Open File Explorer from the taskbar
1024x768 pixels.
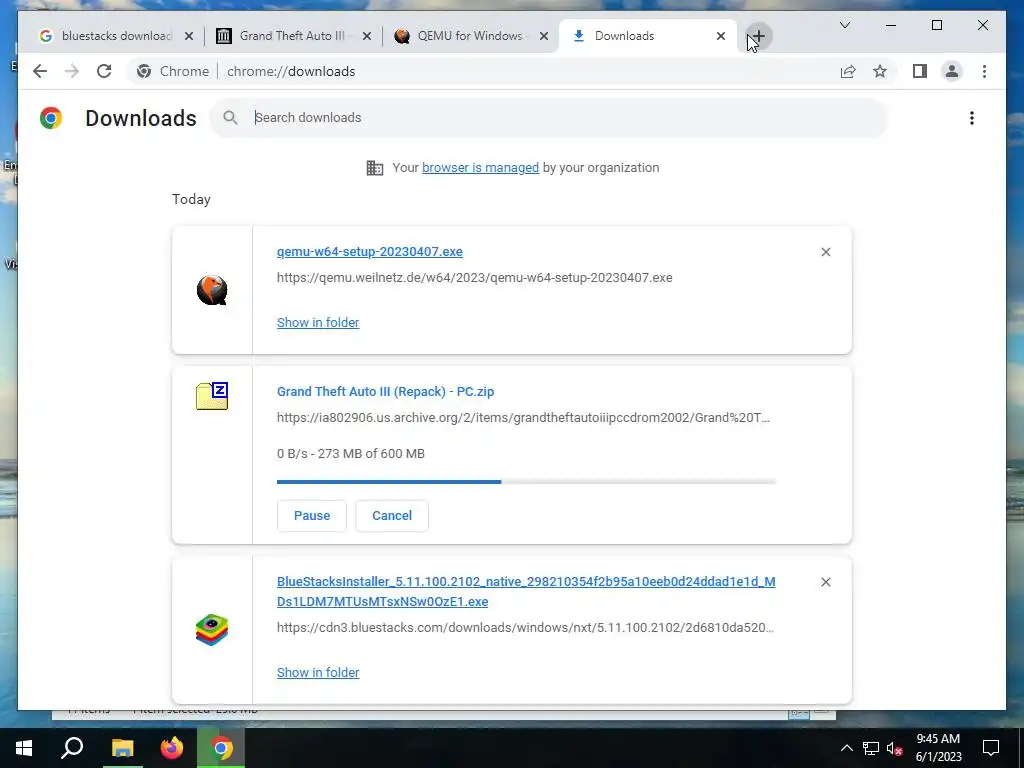coord(122,748)
